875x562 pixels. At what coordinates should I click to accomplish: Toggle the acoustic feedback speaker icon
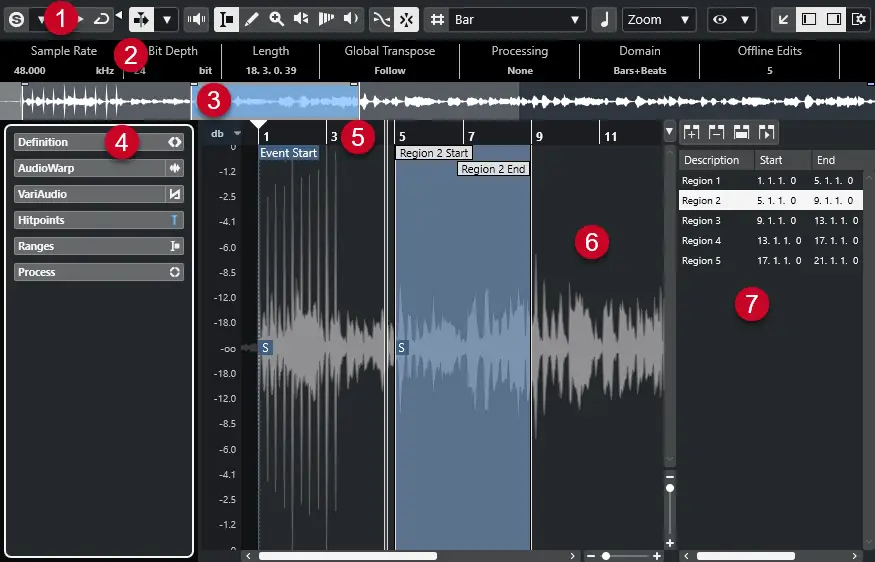click(196, 20)
